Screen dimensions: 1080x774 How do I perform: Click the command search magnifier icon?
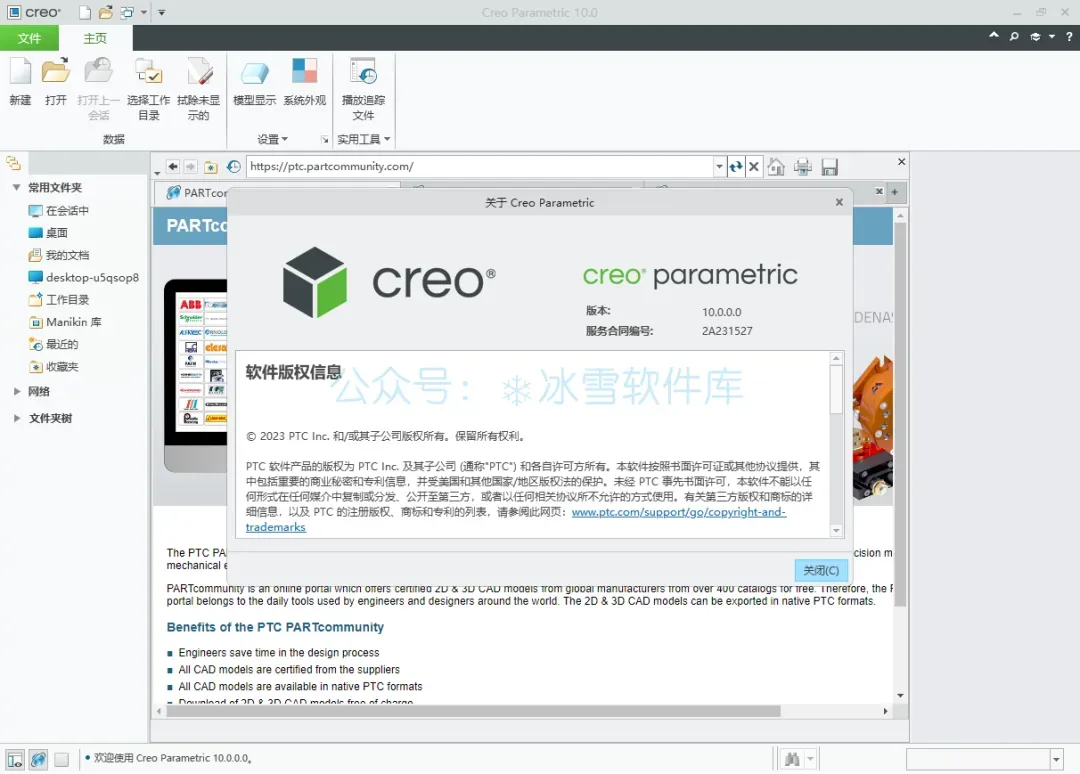coord(1014,36)
